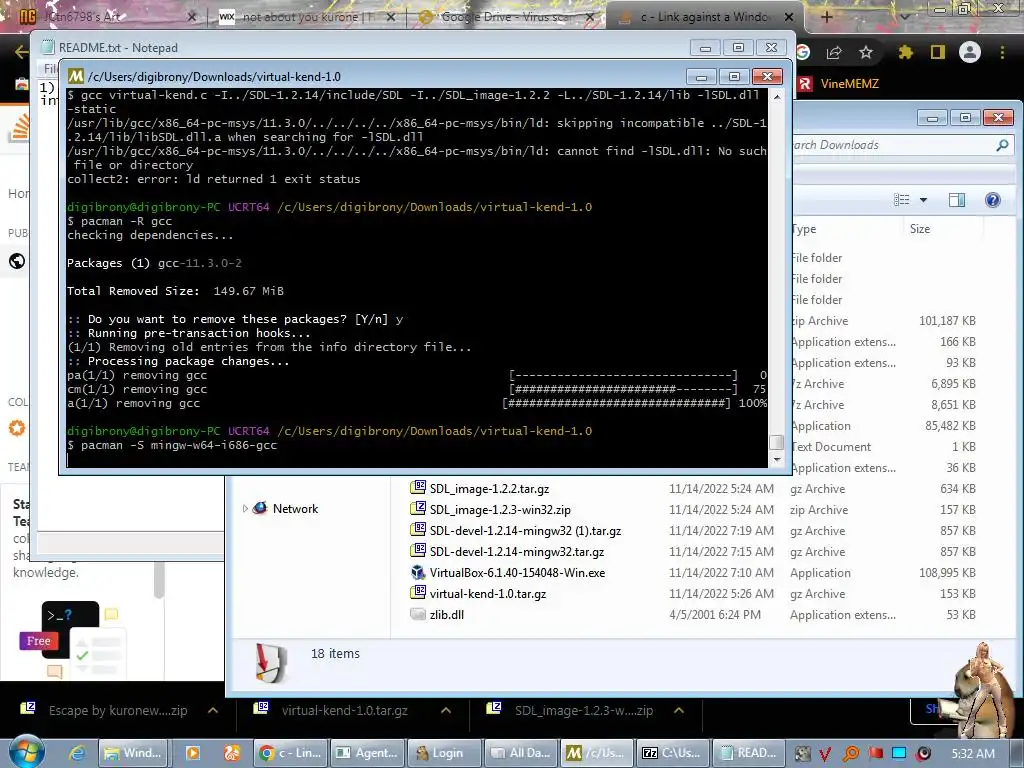
Task: Switch to the Chrome 'c - Lin...' taskbar button
Action: click(x=291, y=753)
